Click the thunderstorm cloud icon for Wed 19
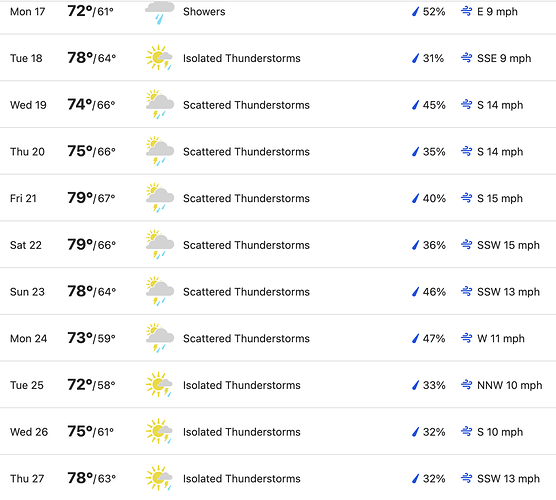 (x=160, y=104)
